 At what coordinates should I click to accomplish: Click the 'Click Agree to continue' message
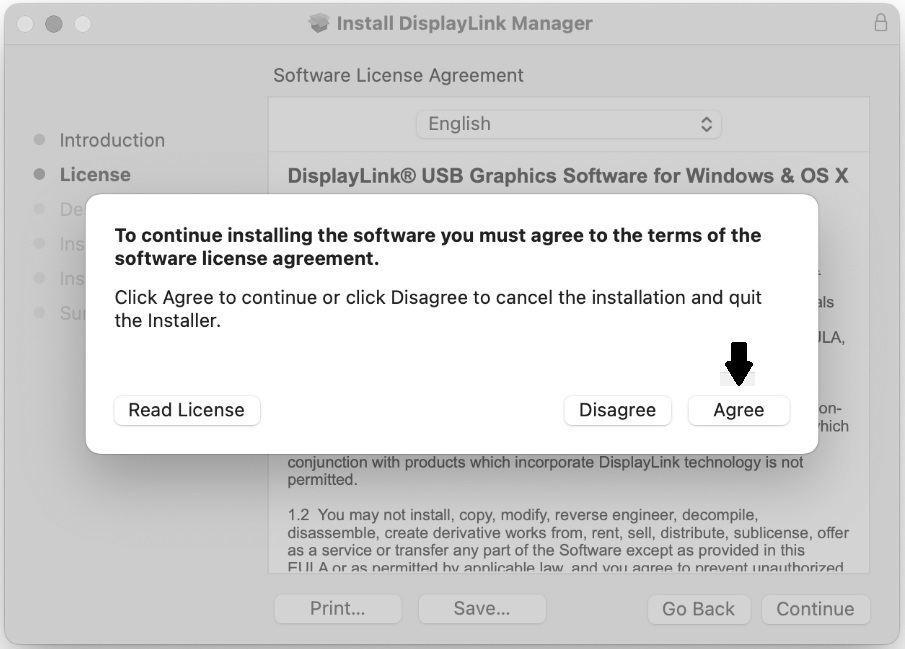(x=437, y=309)
